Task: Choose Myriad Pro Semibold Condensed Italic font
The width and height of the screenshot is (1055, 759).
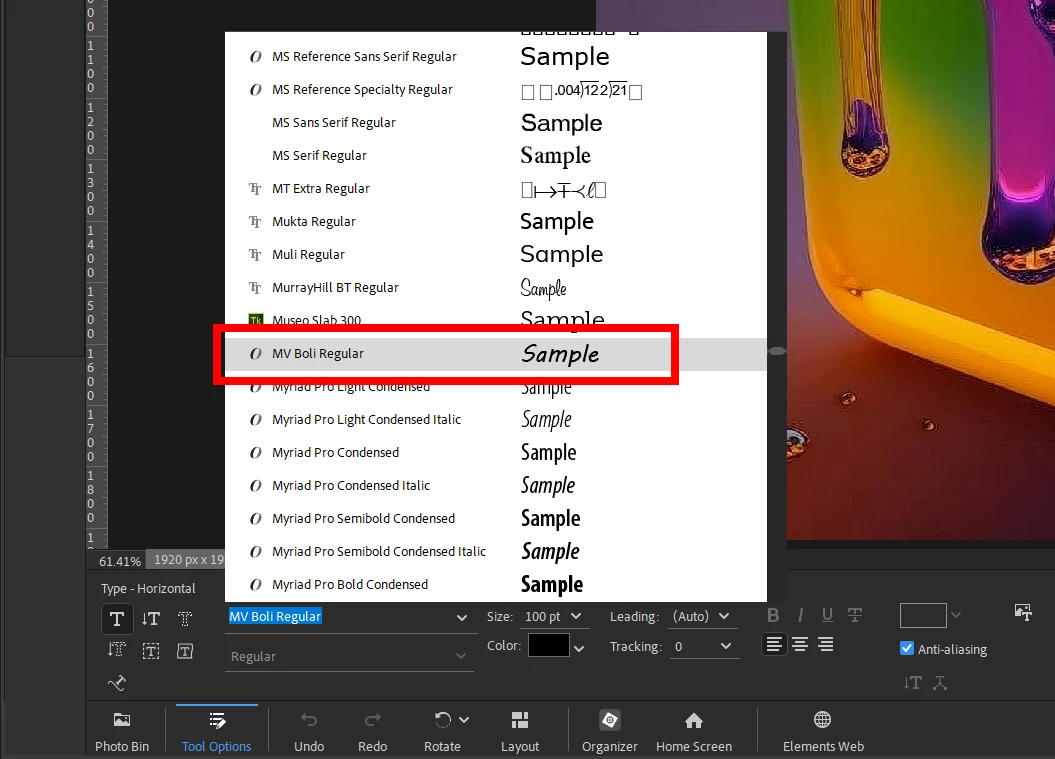Action: pyautogui.click(x=496, y=551)
